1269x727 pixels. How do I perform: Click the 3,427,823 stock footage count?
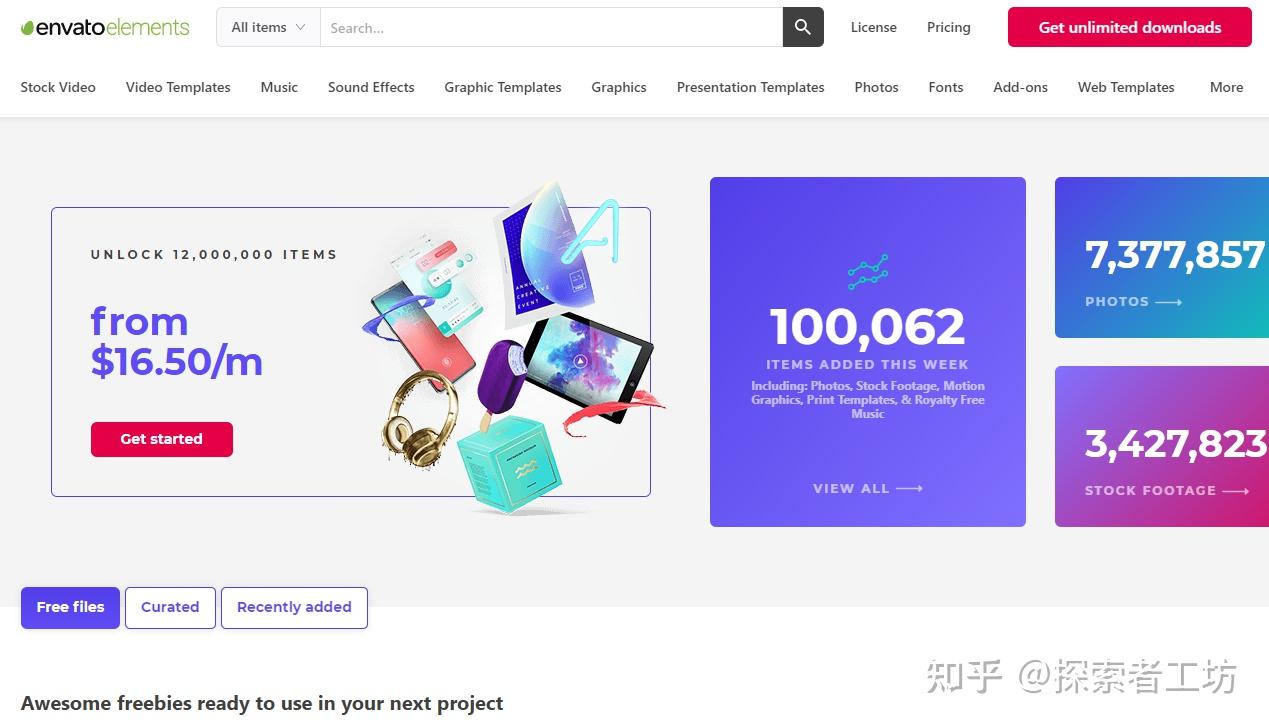[1175, 445]
